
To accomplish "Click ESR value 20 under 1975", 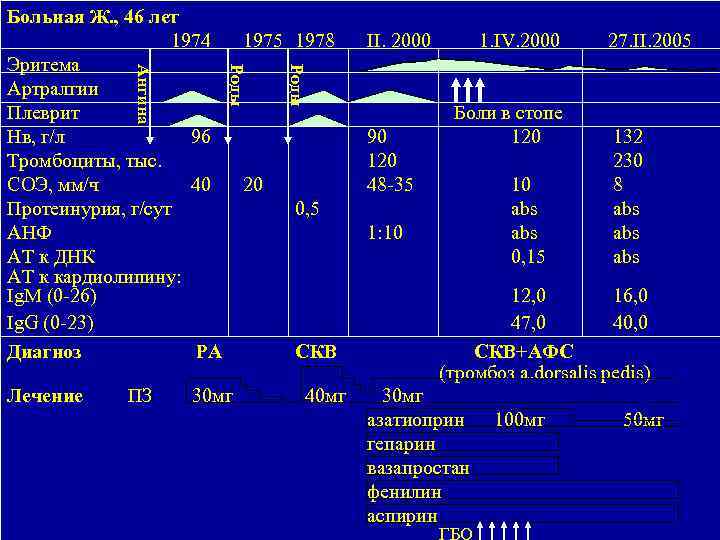I will (253, 185).
